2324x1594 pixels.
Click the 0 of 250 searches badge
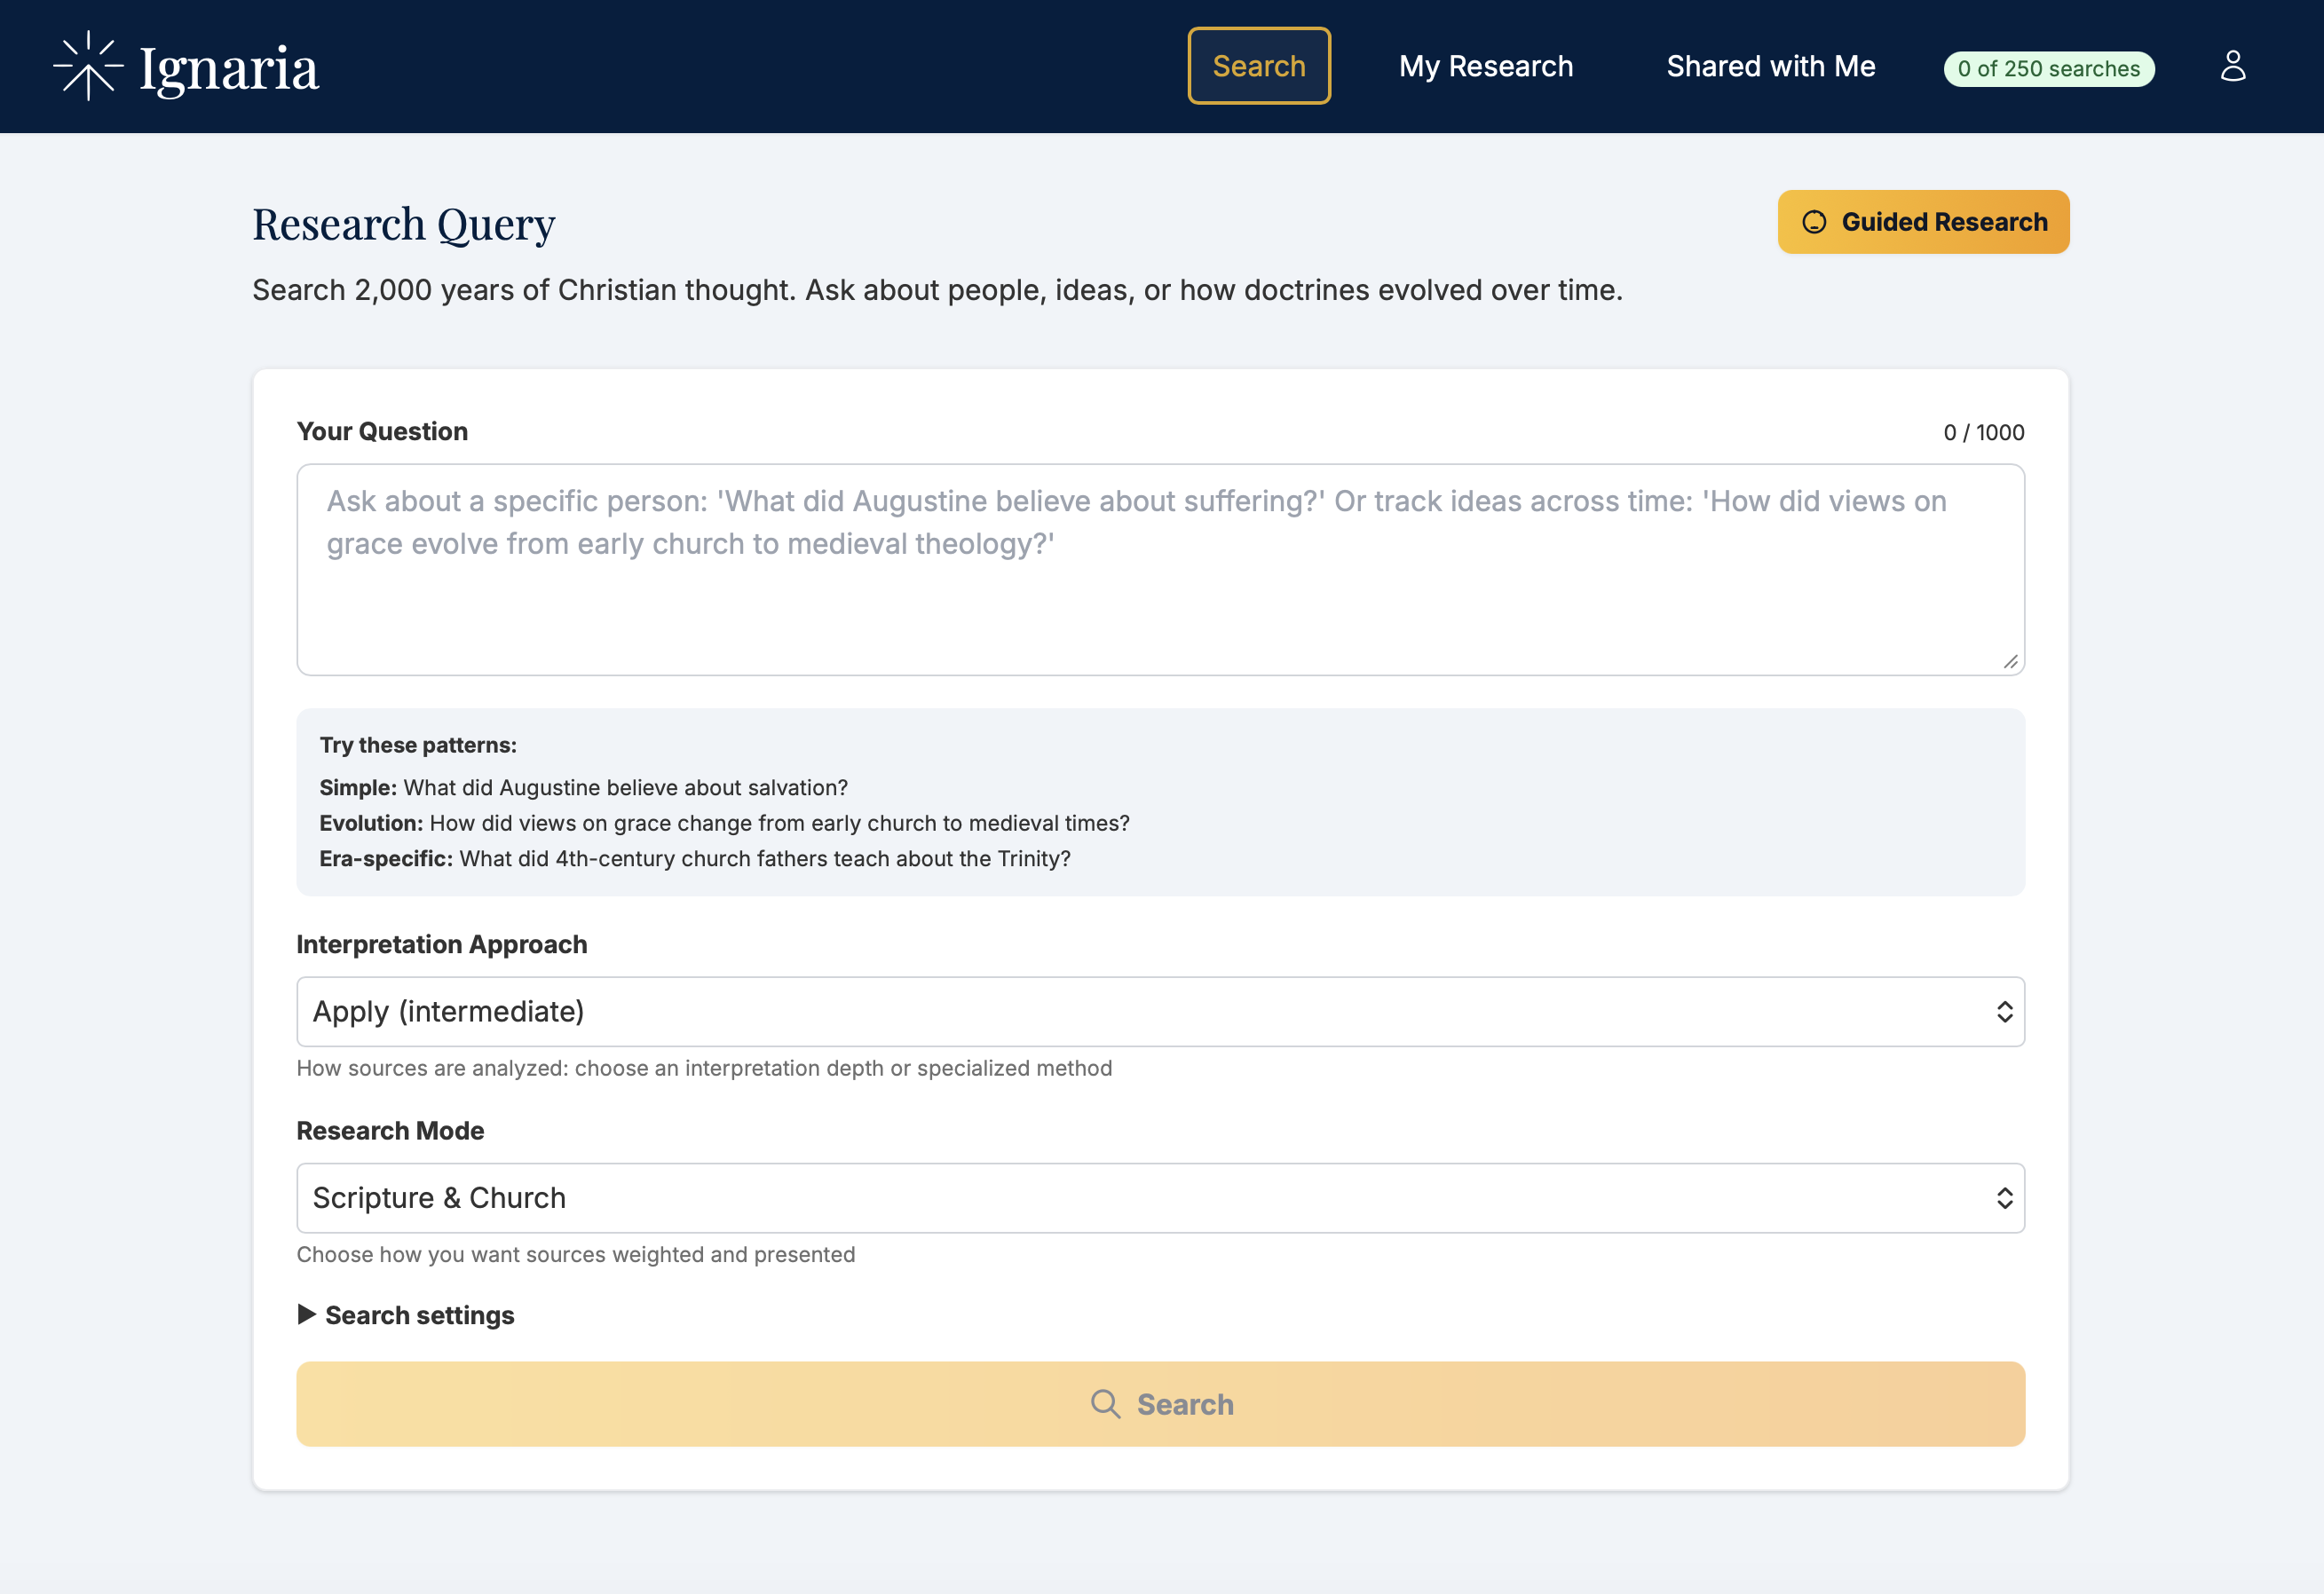(2048, 68)
